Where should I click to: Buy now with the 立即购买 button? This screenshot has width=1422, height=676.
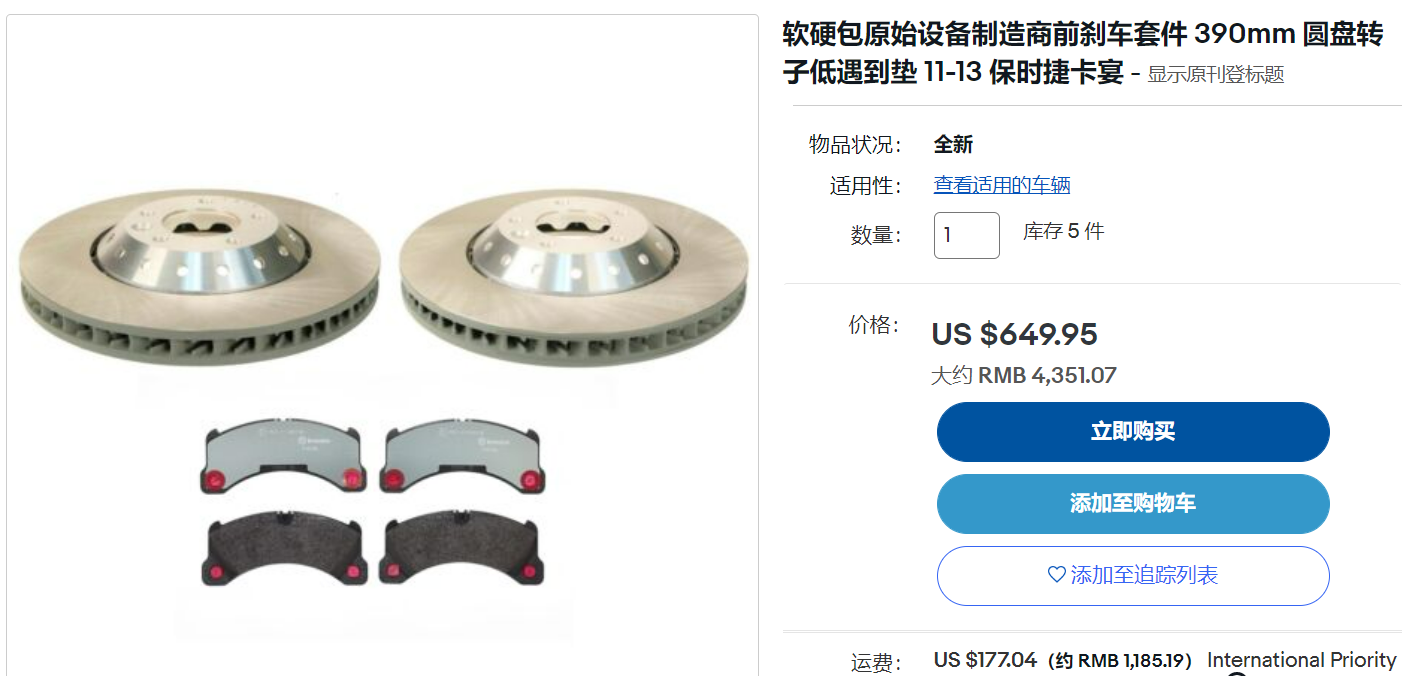(1133, 432)
